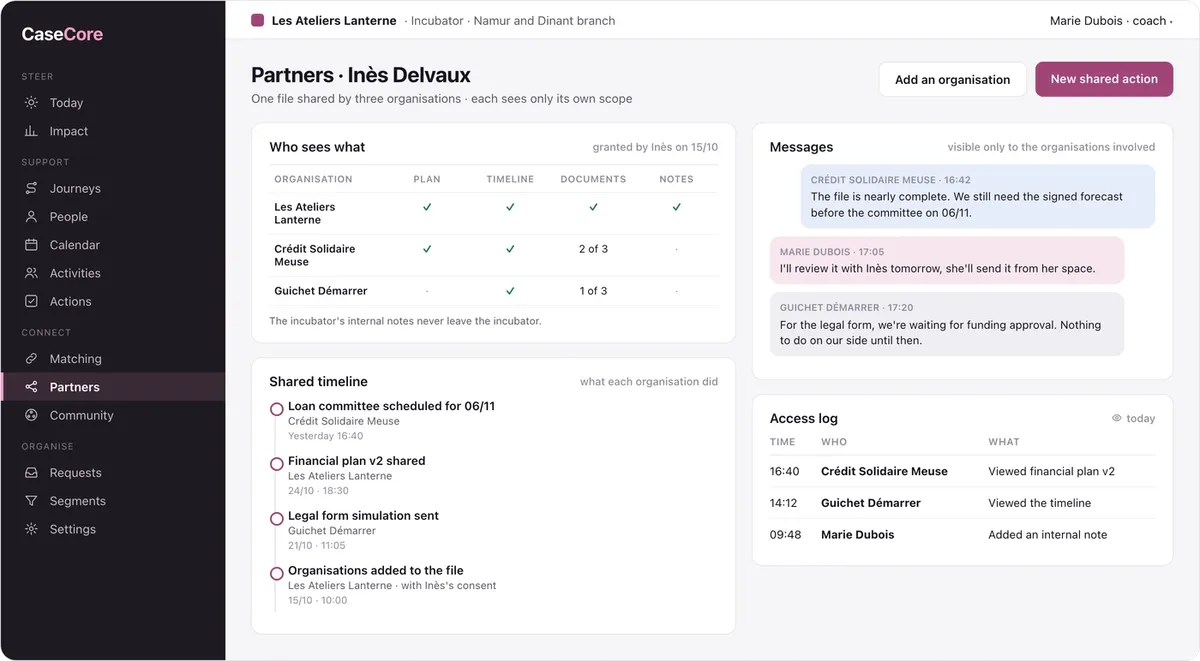This screenshot has height=661, width=1200.
Task: Click Added an internal note log entry
Action: point(1047,535)
